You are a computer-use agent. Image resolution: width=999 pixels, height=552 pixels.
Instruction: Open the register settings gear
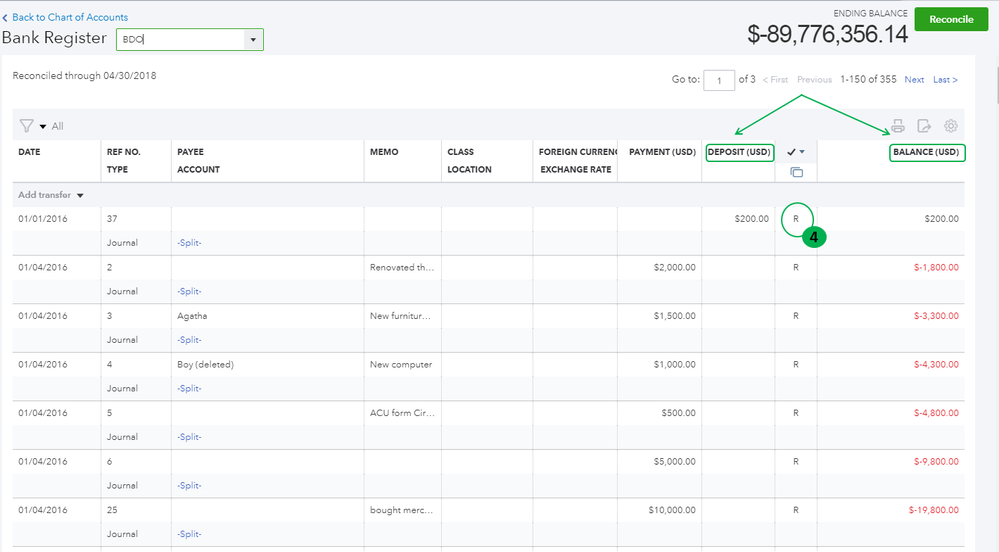click(951, 126)
